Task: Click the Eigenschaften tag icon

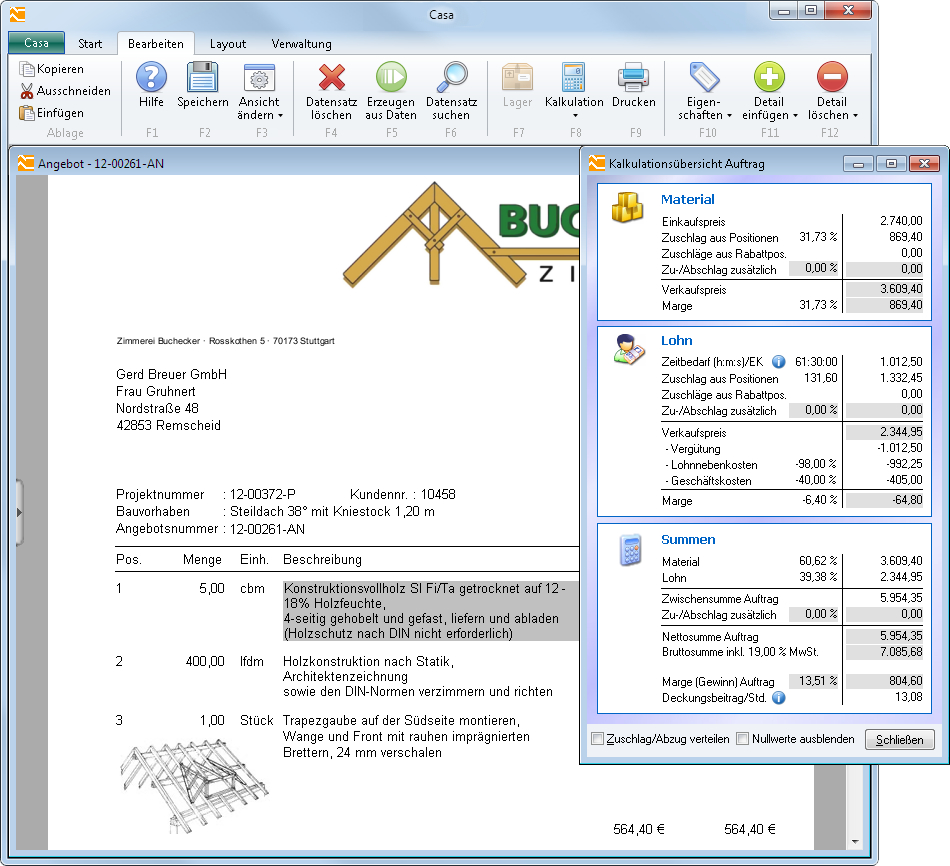Action: 705,77
